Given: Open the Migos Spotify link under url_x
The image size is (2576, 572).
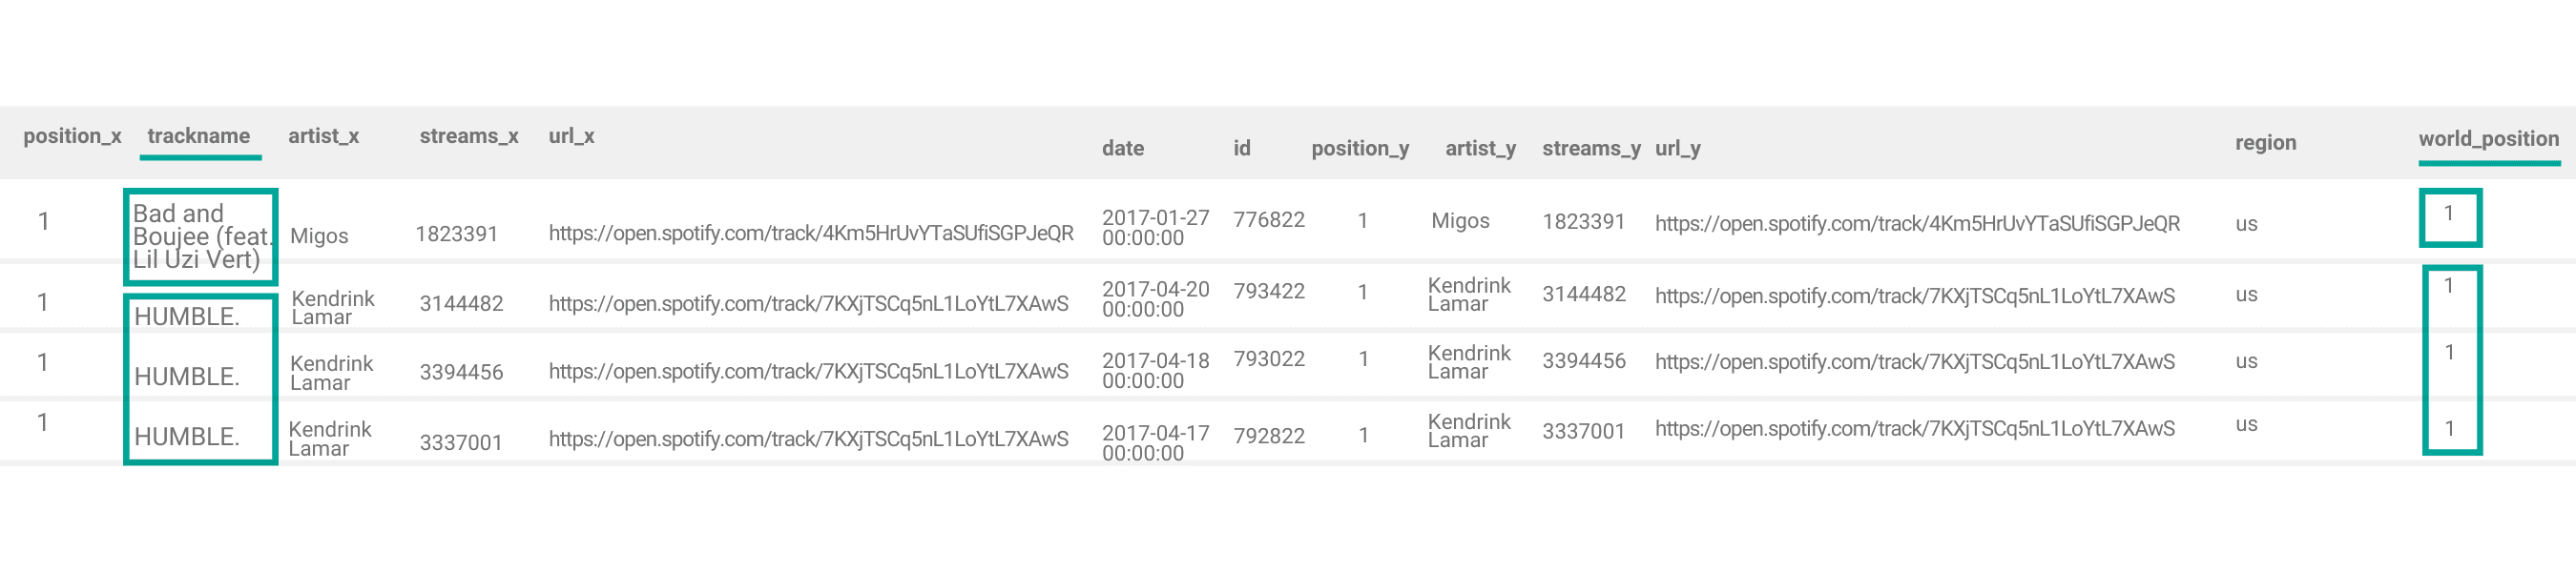Looking at the screenshot, I should click(x=810, y=233).
